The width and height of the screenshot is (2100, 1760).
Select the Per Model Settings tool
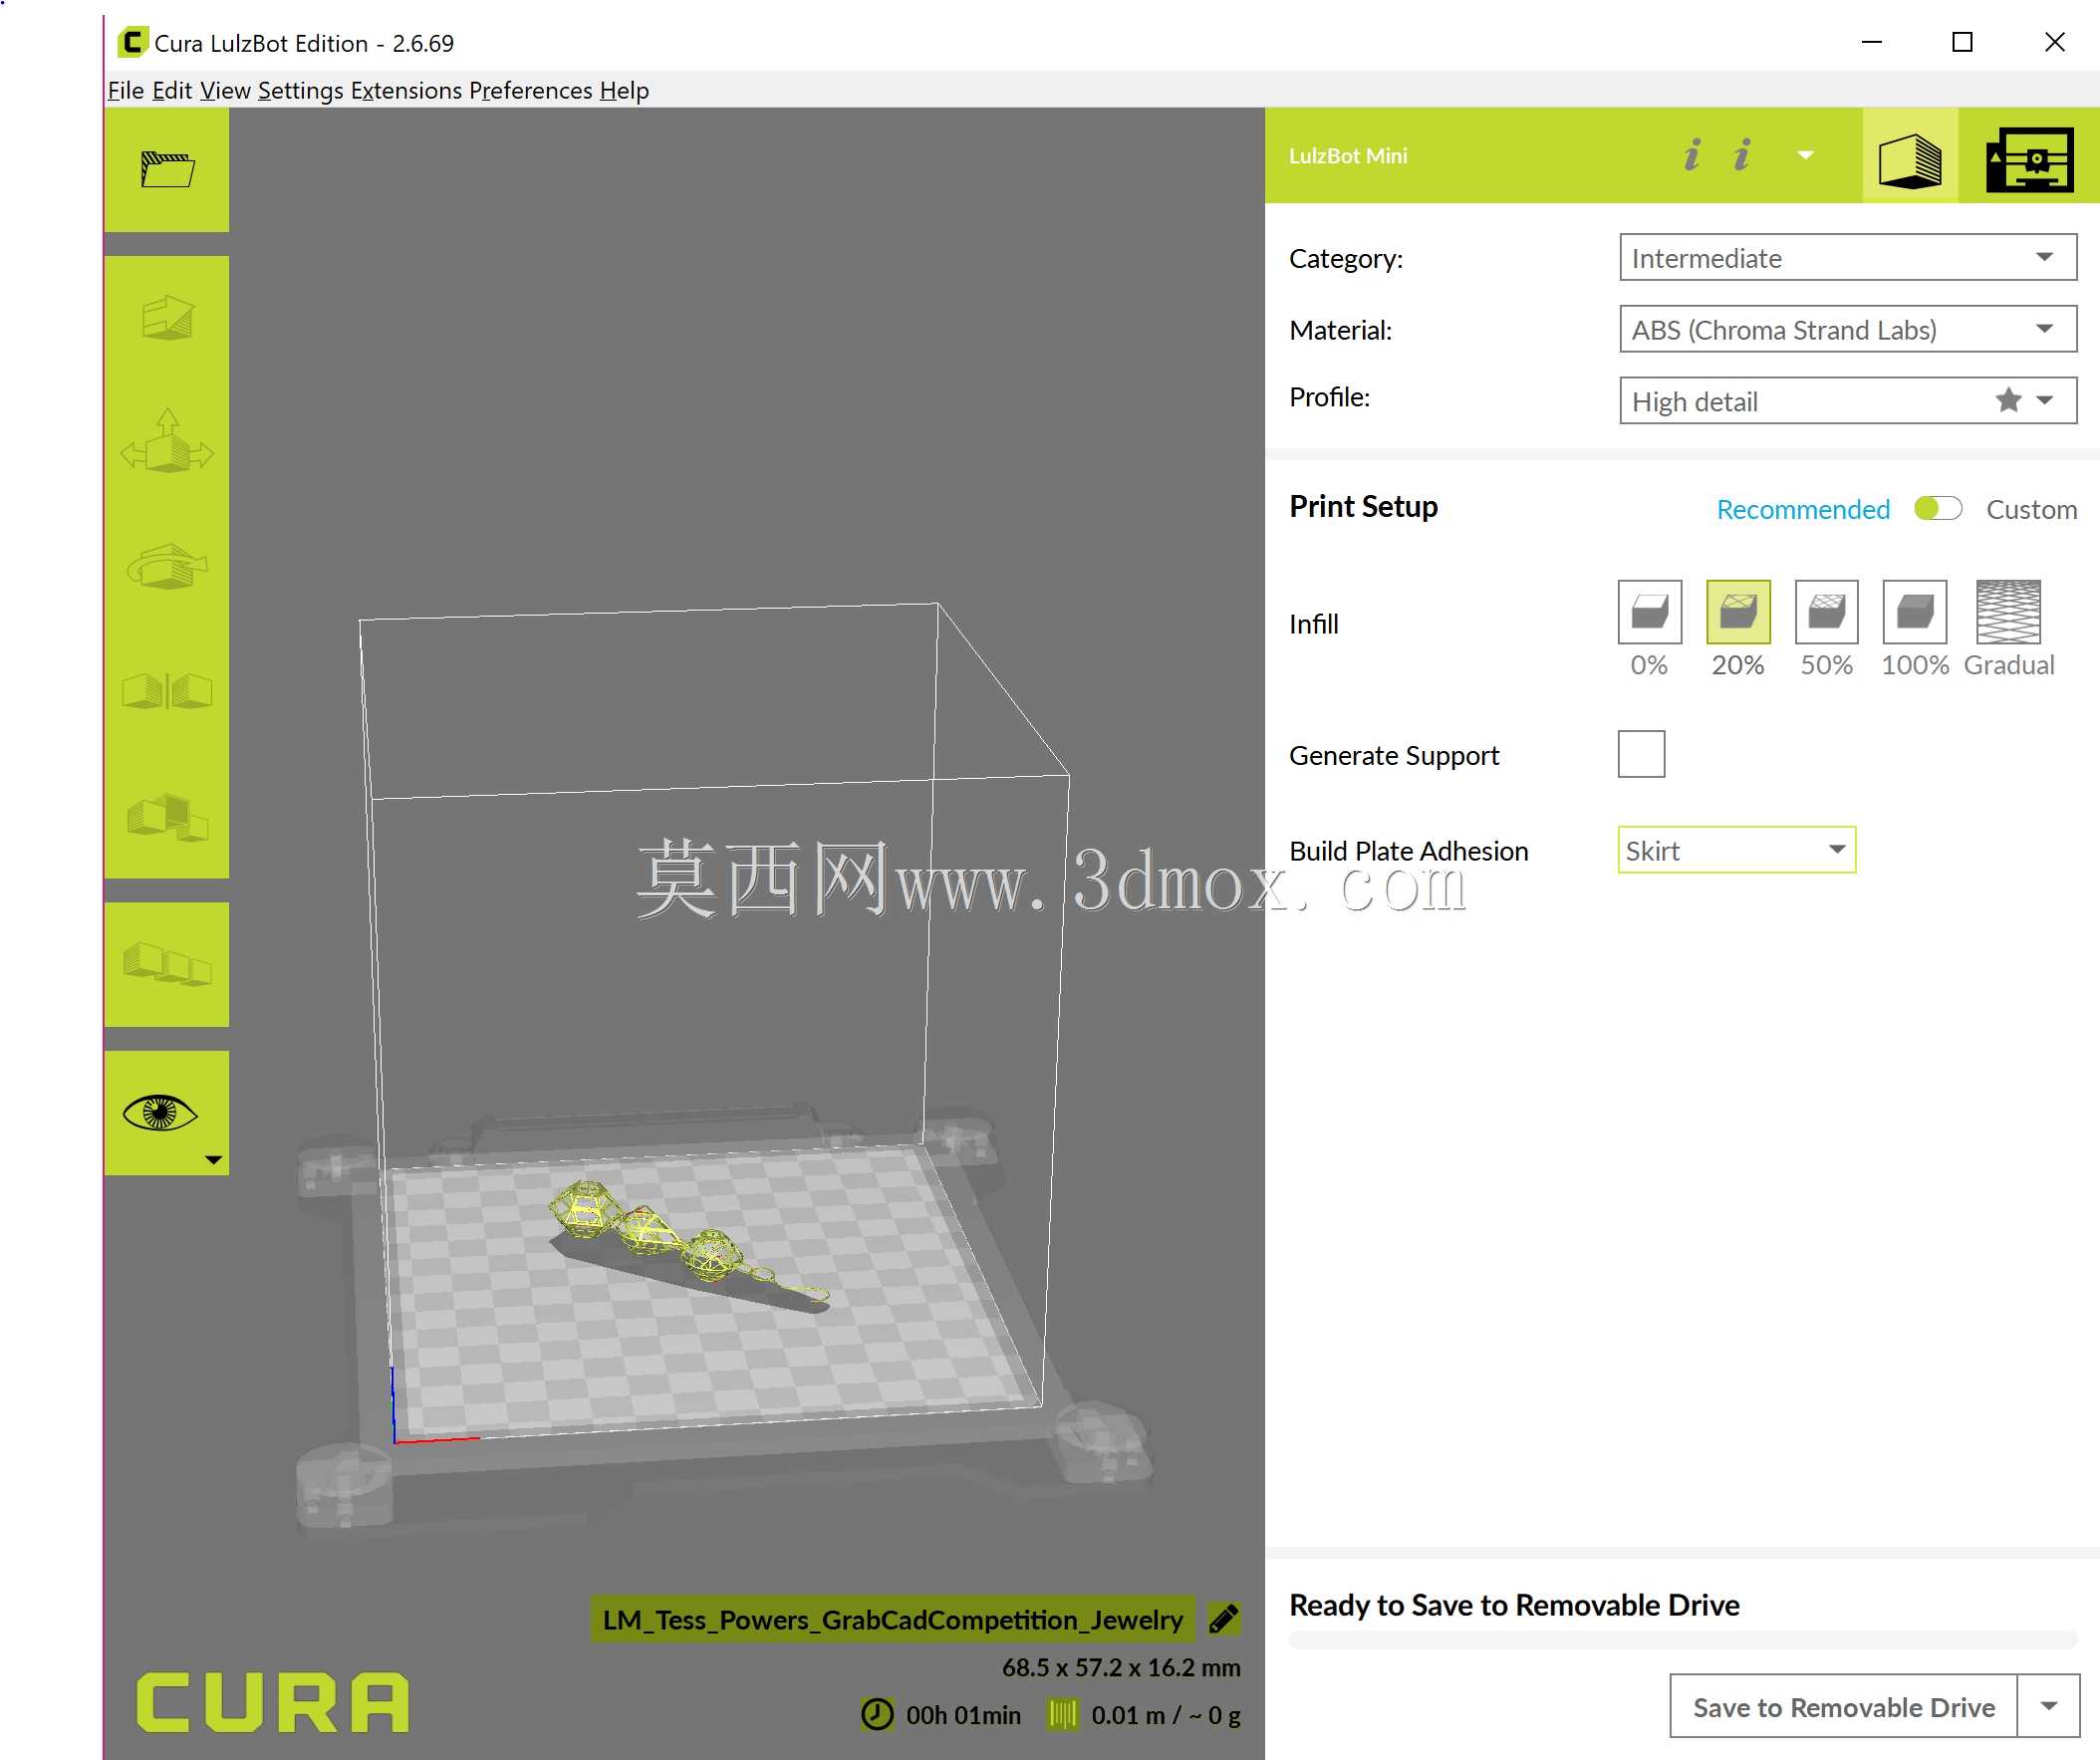167,815
